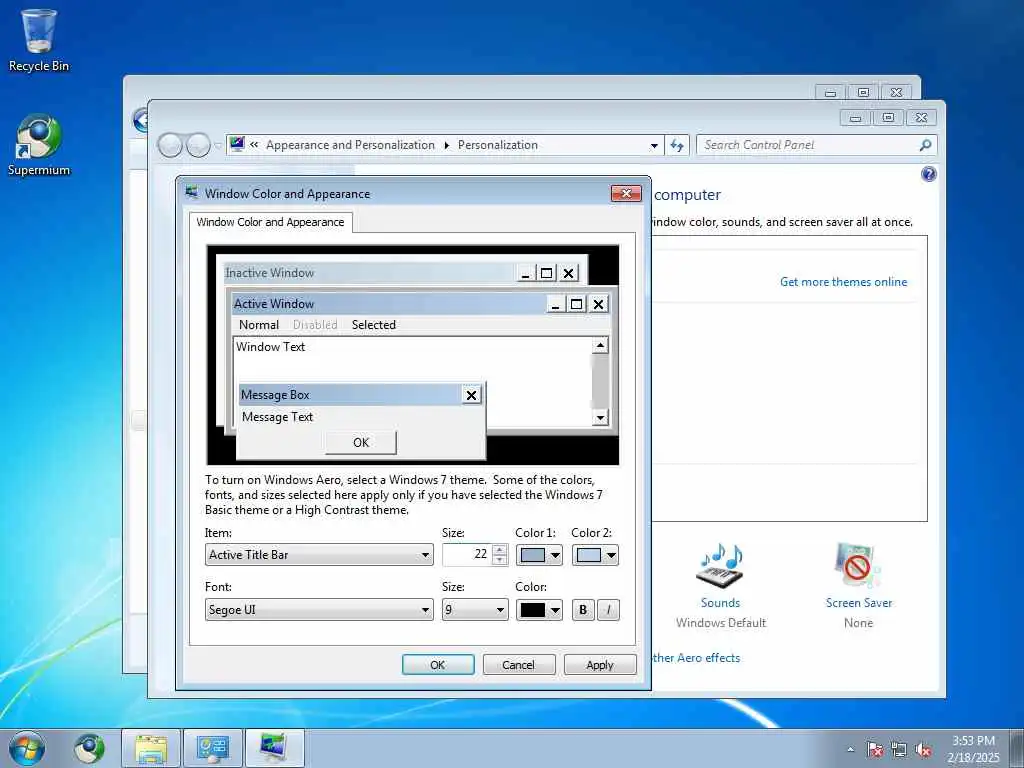Decrease item size with down spinner
1024x768 pixels.
pos(500,560)
